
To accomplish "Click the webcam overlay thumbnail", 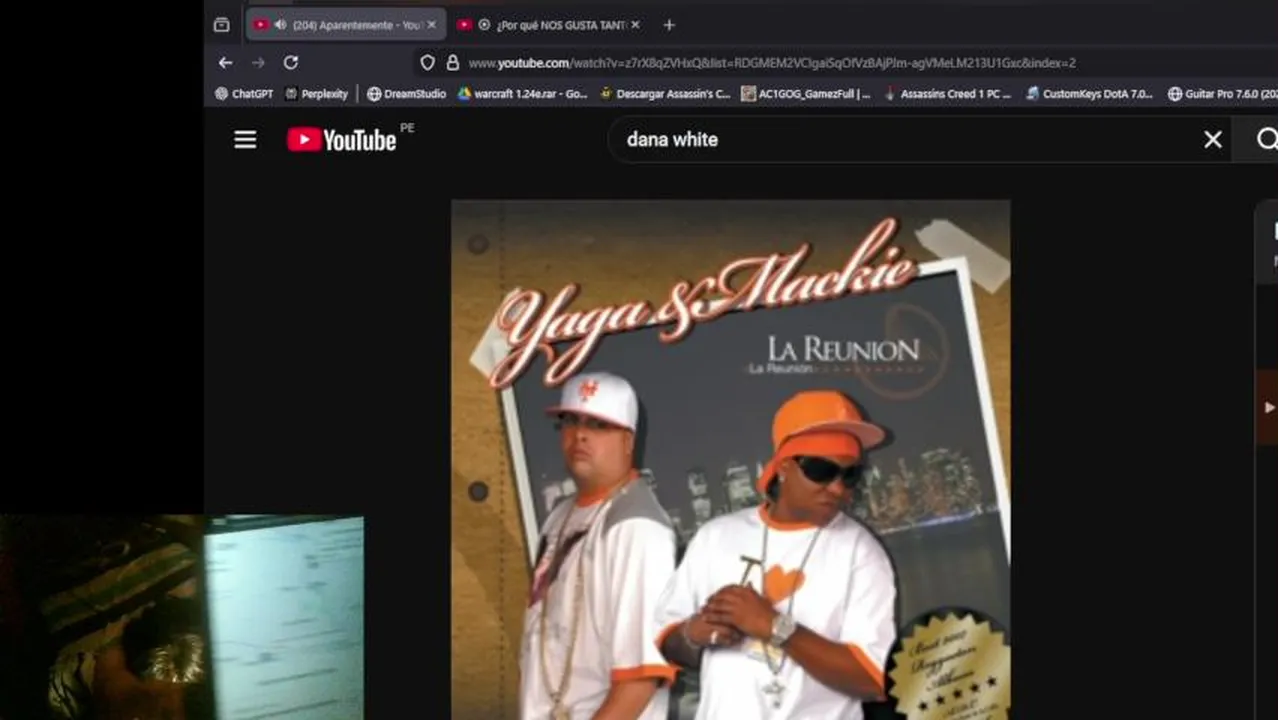I will (x=182, y=617).
